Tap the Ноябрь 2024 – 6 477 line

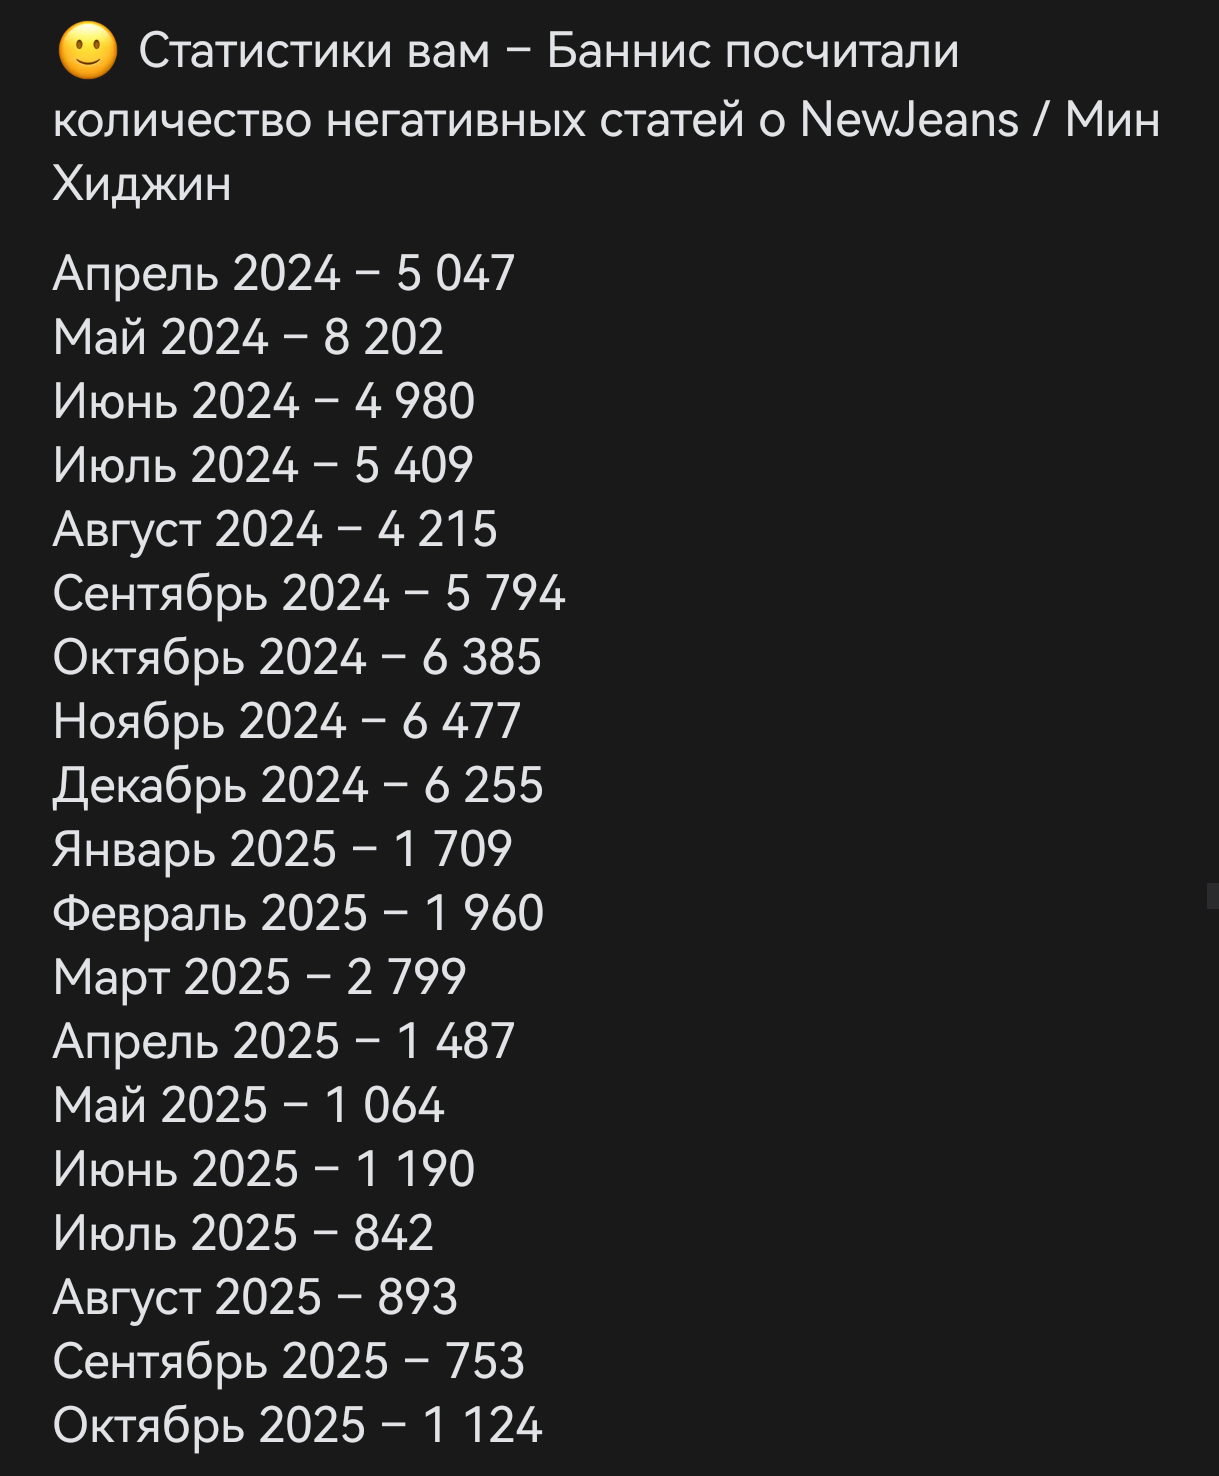tap(286, 721)
